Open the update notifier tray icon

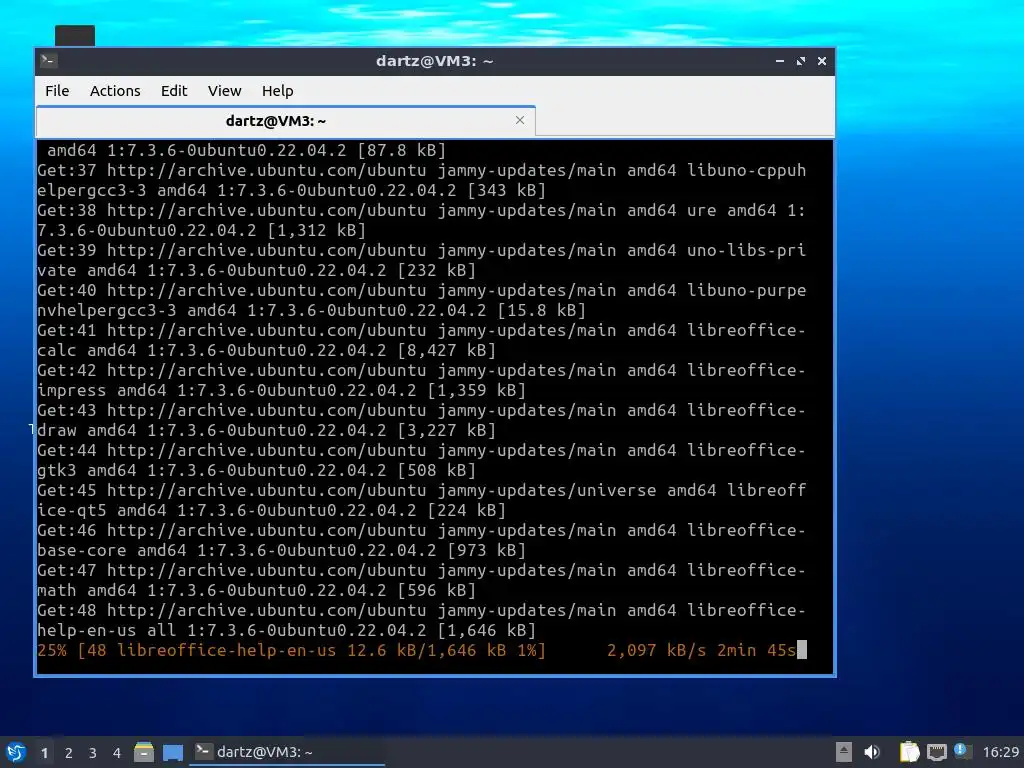pos(962,751)
